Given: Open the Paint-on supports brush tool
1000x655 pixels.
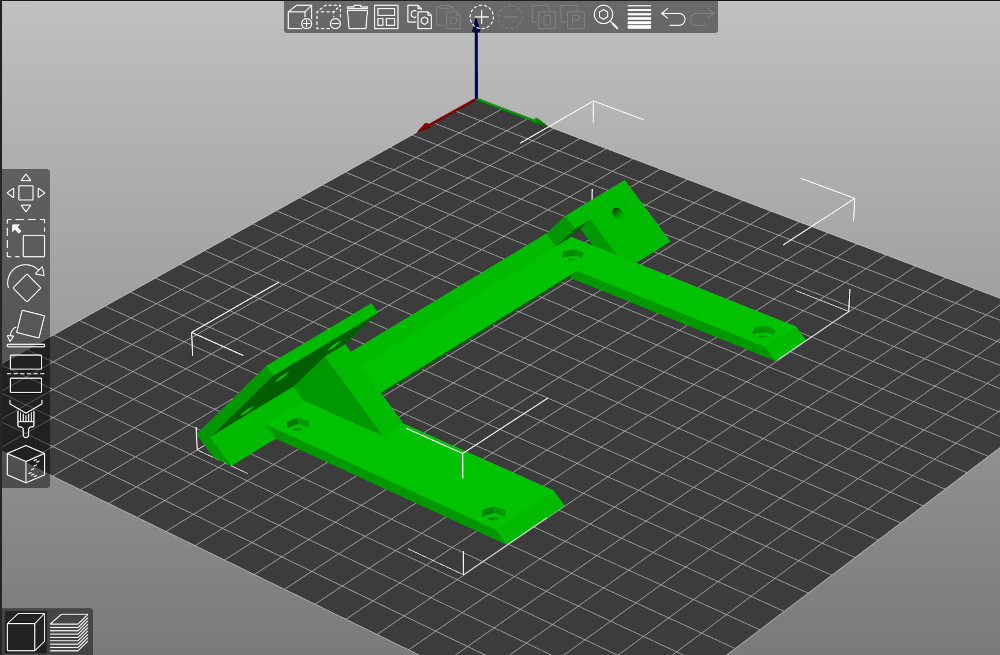Looking at the screenshot, I should click(26, 418).
